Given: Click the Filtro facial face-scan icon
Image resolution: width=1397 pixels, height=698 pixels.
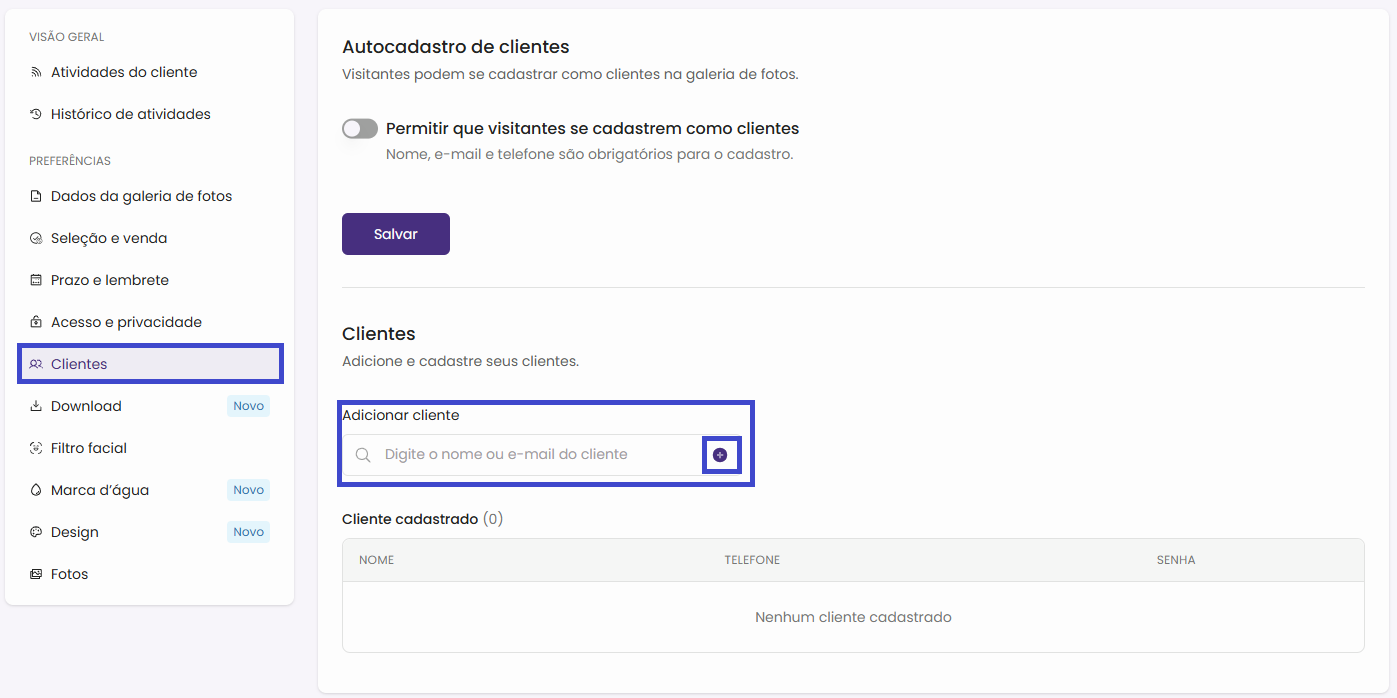Looking at the screenshot, I should pos(36,448).
